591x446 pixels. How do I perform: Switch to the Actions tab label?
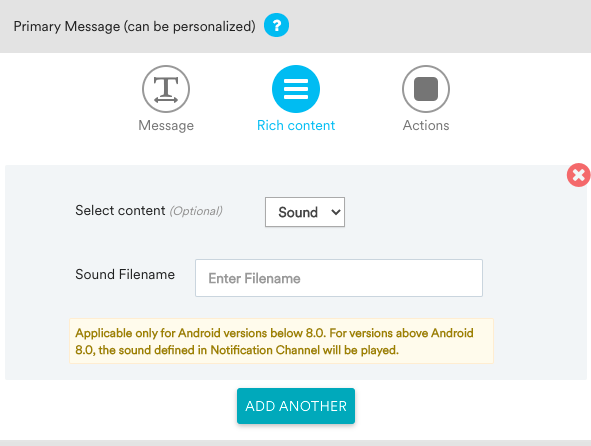click(426, 125)
